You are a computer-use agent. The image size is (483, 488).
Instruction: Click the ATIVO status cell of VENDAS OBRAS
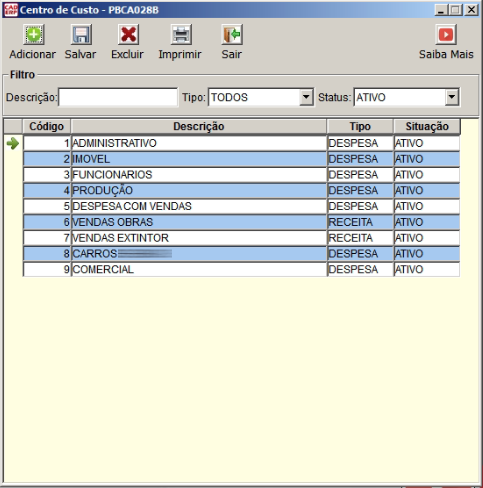pos(427,222)
